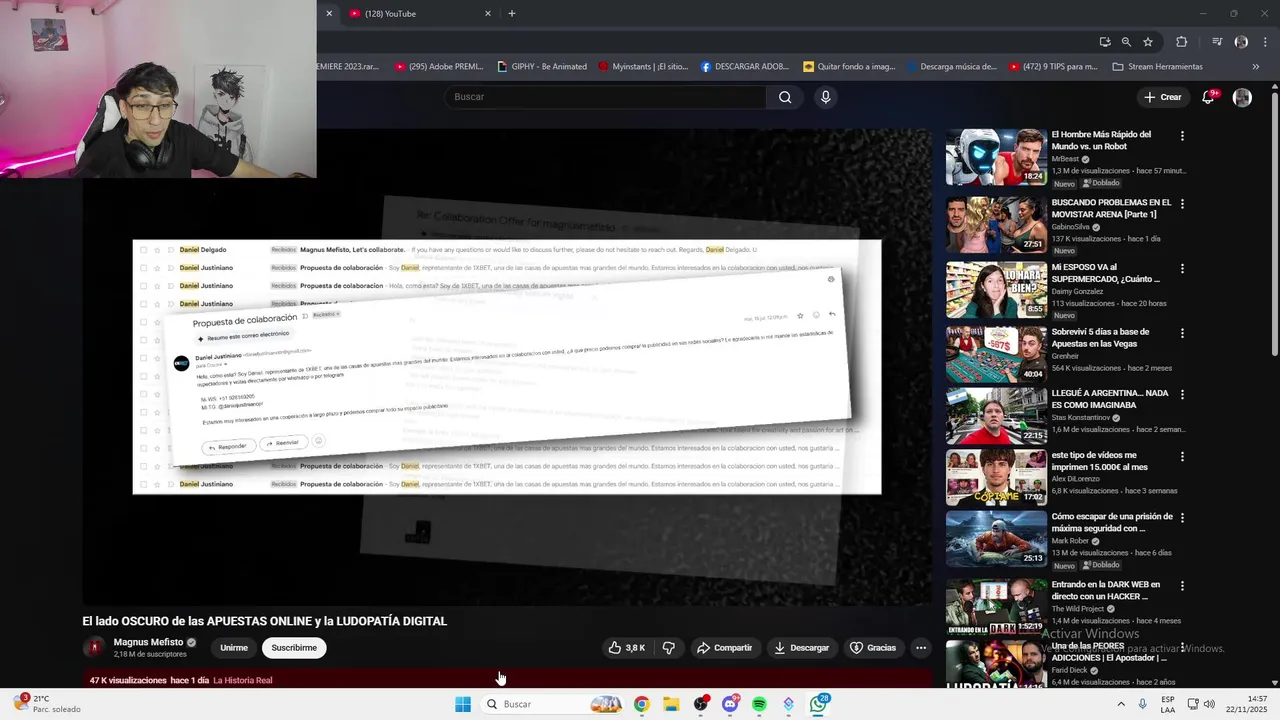Open YouTube notifications bell
Viewport: 1280px width, 720px height.
[1208, 97]
